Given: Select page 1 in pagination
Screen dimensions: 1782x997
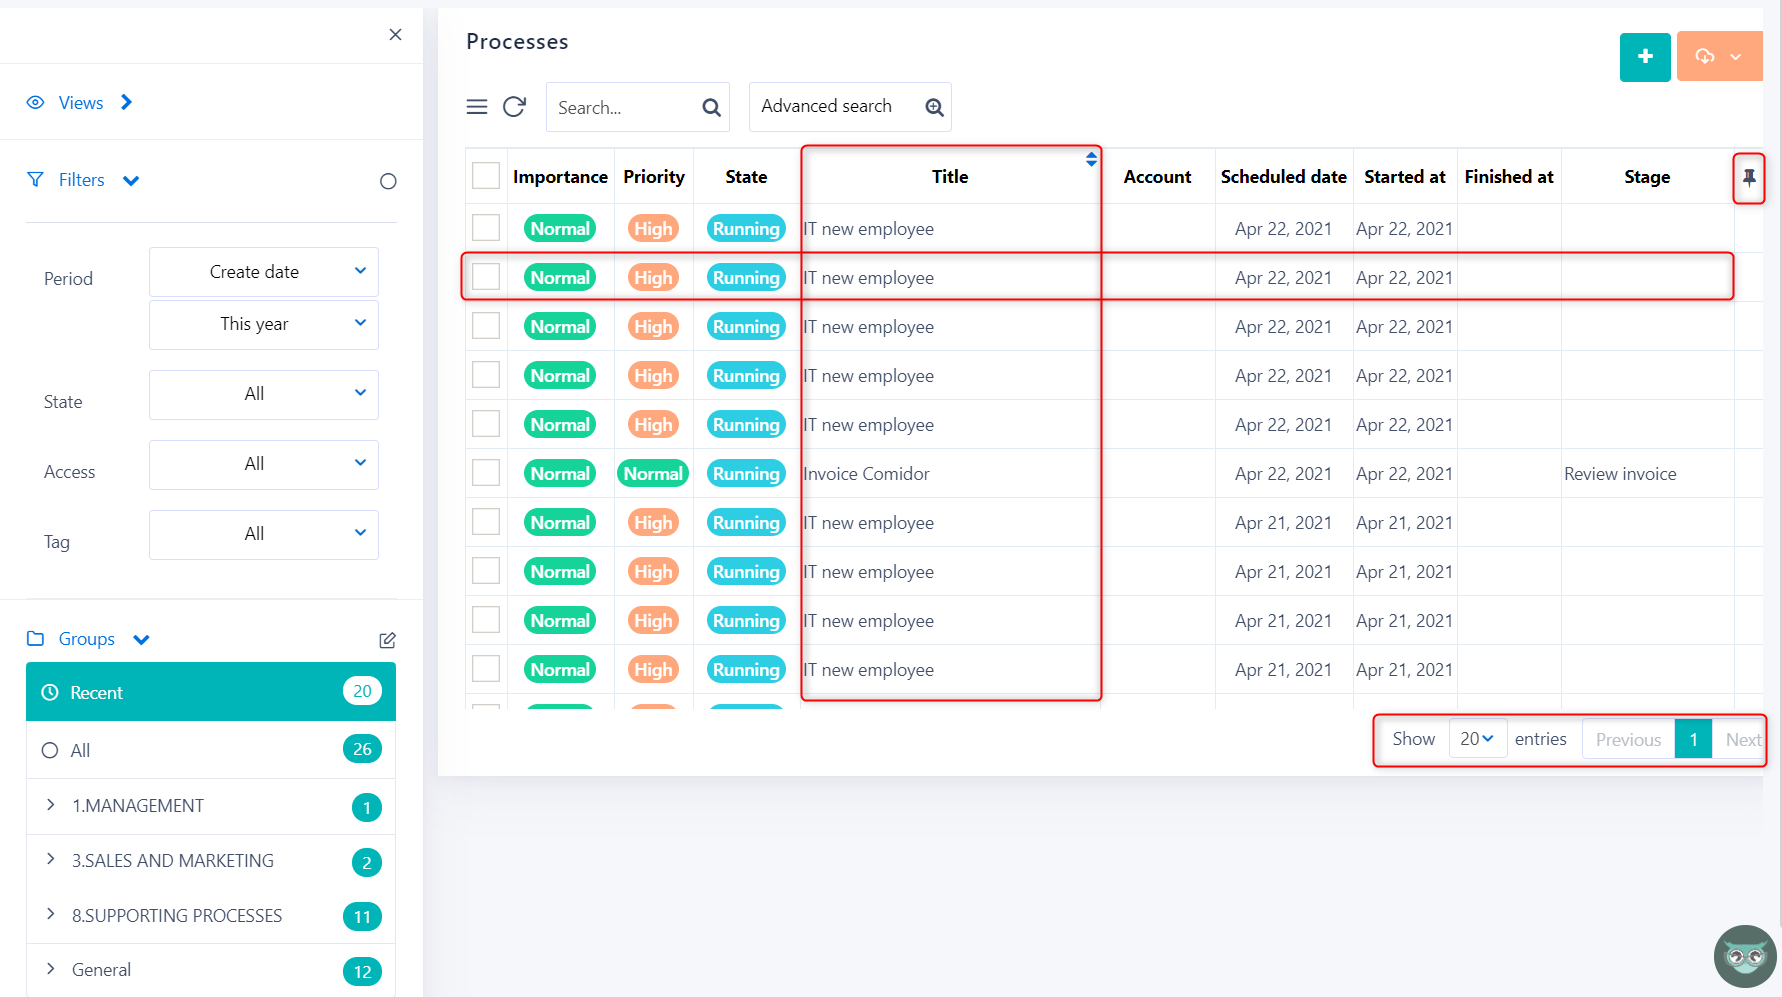Looking at the screenshot, I should 1693,740.
